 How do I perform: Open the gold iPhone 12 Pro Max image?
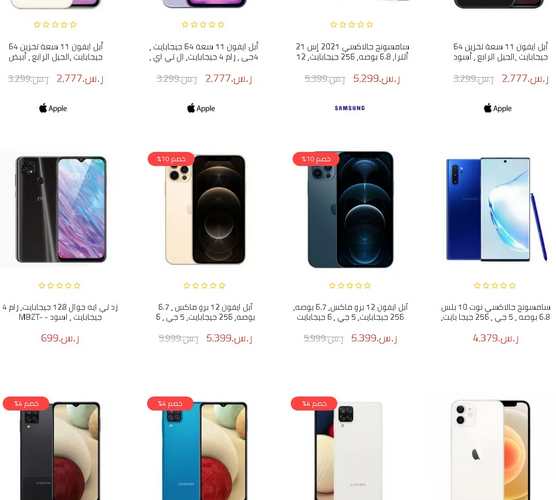tap(205, 209)
